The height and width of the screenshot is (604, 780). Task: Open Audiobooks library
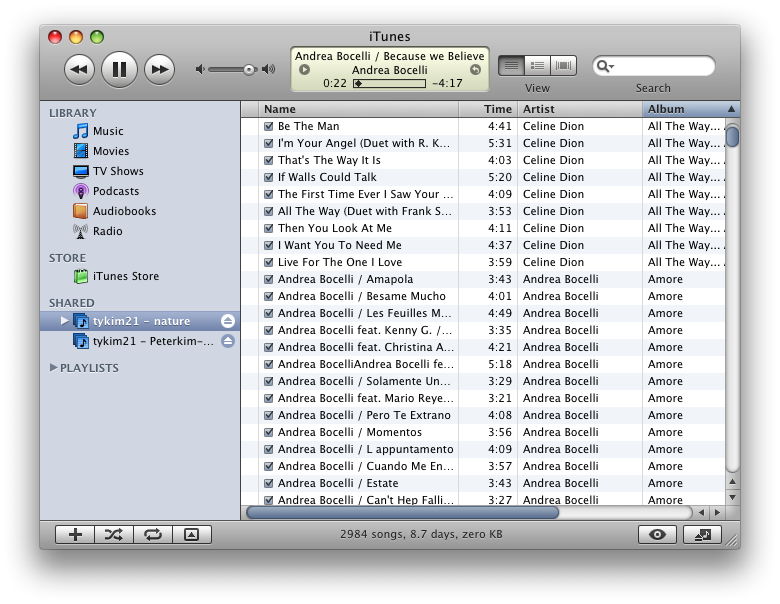point(124,211)
